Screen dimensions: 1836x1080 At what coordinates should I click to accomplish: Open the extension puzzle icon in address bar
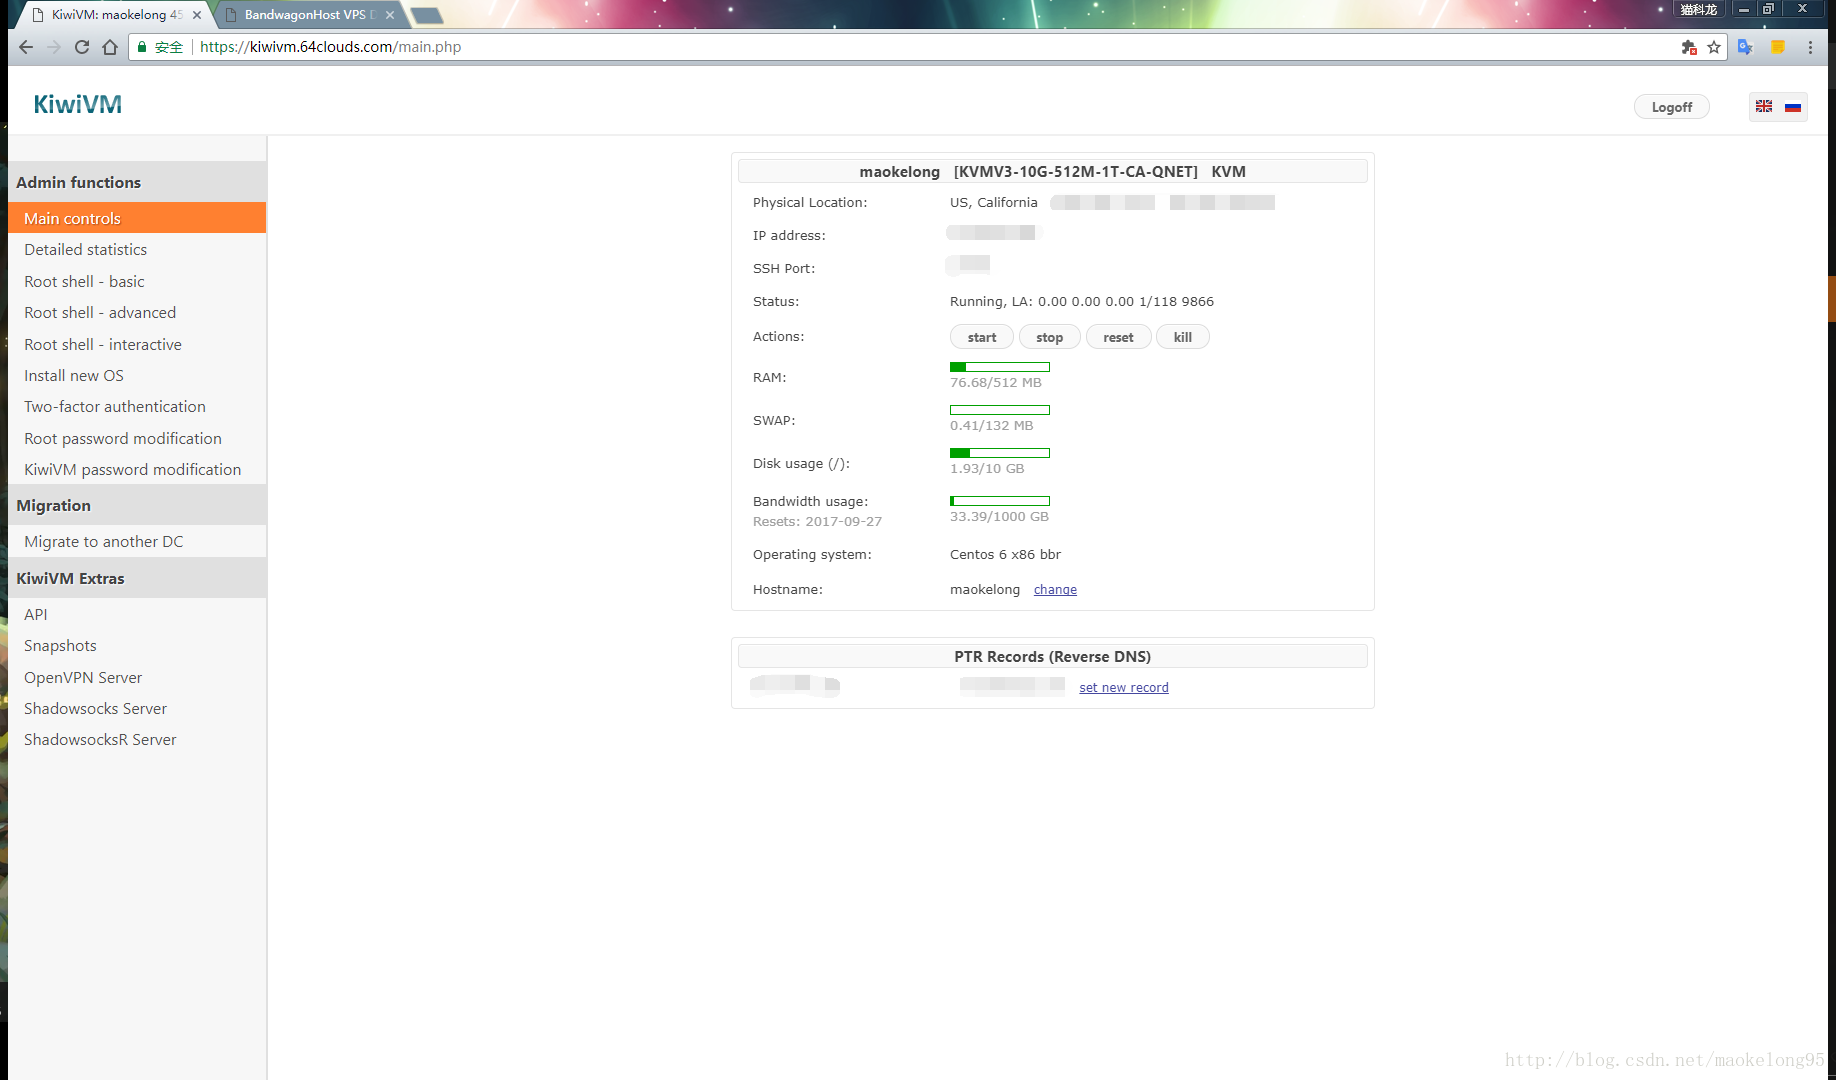click(1689, 47)
